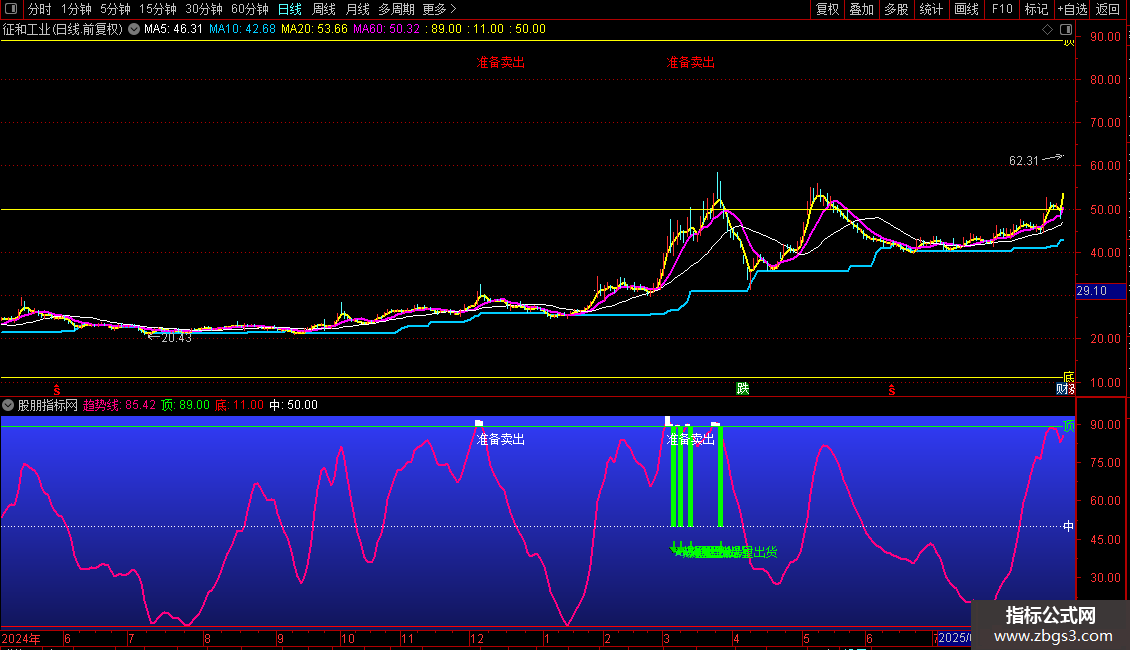Switch to the 60分钟 chart tab

[249, 9]
